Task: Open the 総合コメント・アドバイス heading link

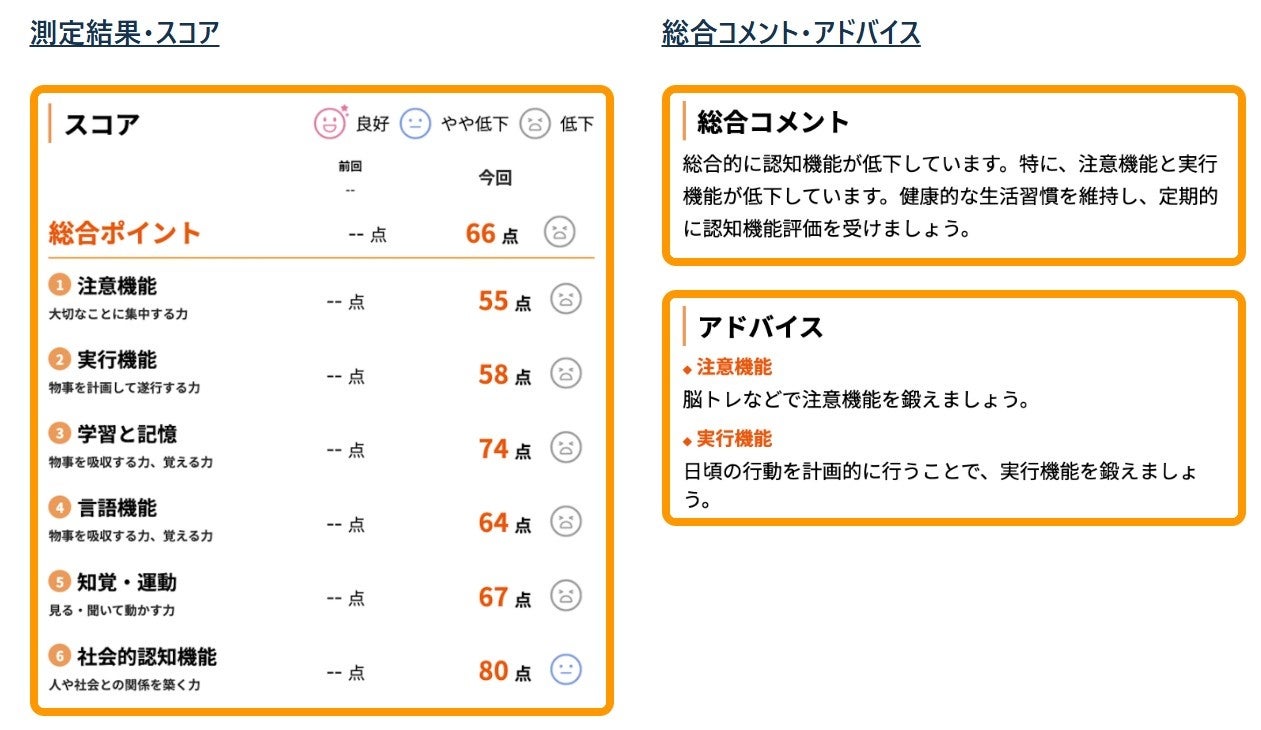Action: (x=791, y=34)
